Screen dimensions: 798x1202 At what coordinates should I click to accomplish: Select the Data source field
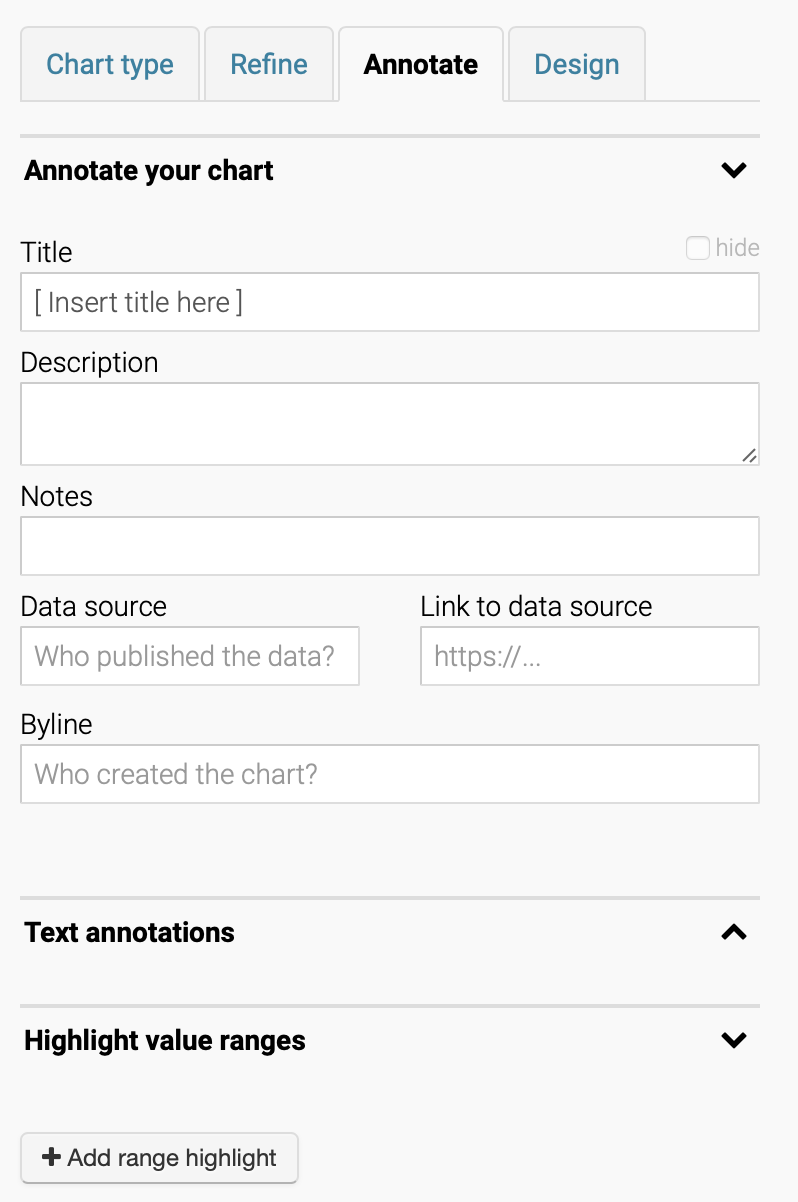click(190, 656)
